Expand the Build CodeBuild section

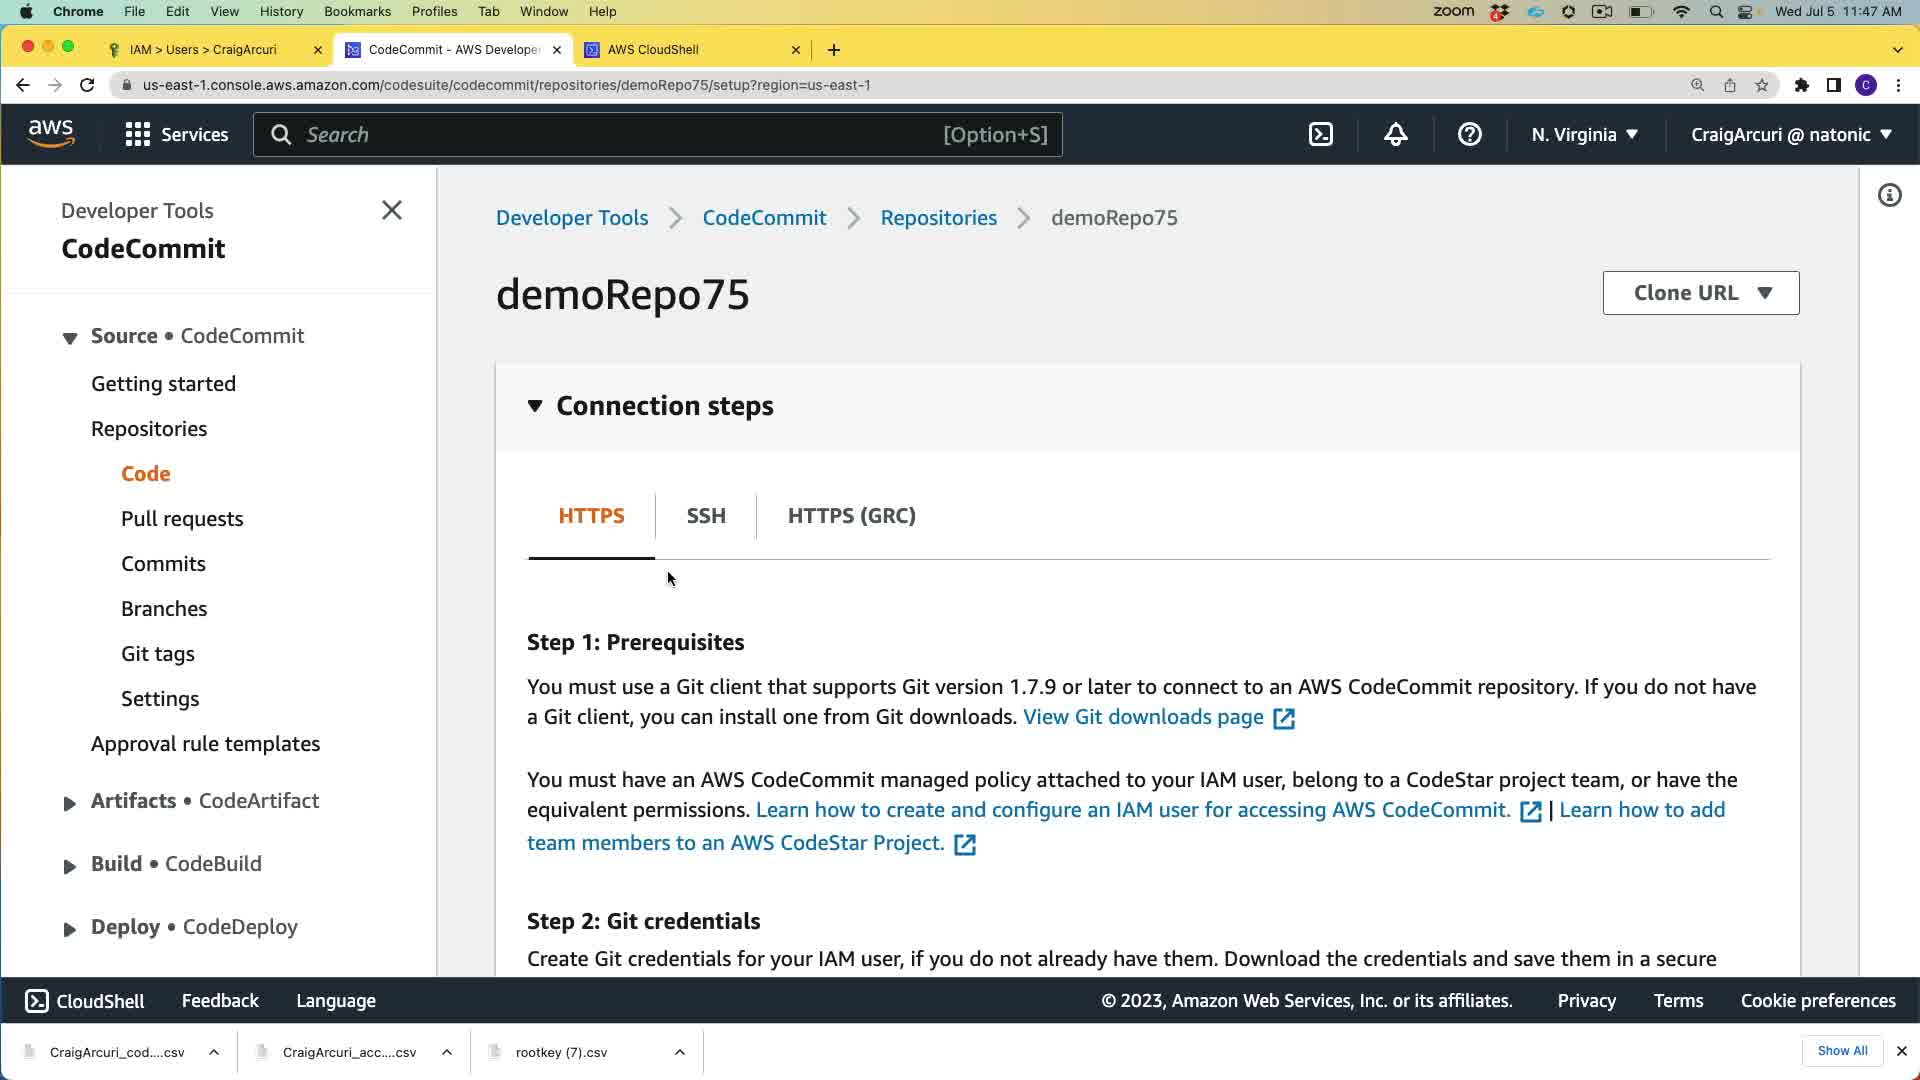coord(69,866)
